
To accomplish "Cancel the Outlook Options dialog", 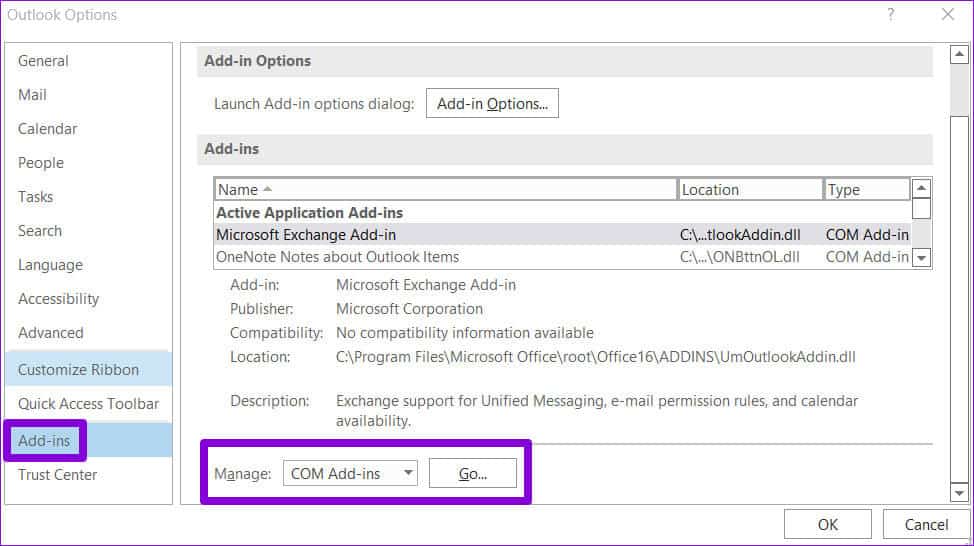I will point(926,525).
